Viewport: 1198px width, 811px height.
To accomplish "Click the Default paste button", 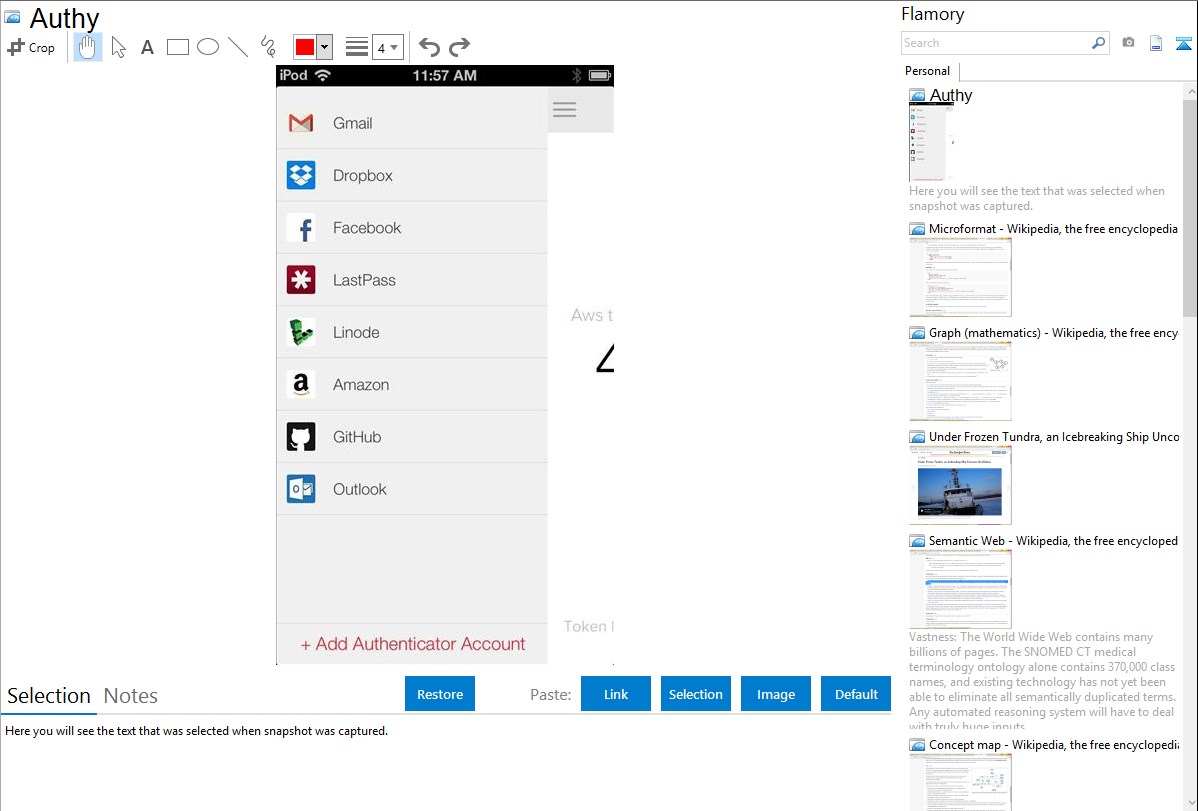I will [856, 694].
